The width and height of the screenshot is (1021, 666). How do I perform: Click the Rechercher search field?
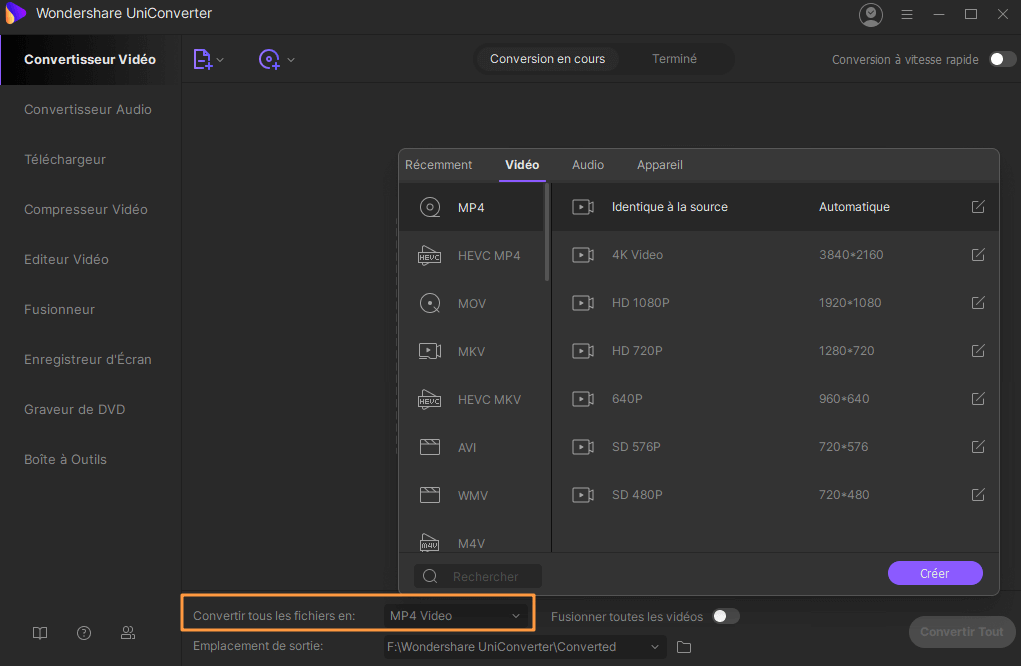pos(478,576)
